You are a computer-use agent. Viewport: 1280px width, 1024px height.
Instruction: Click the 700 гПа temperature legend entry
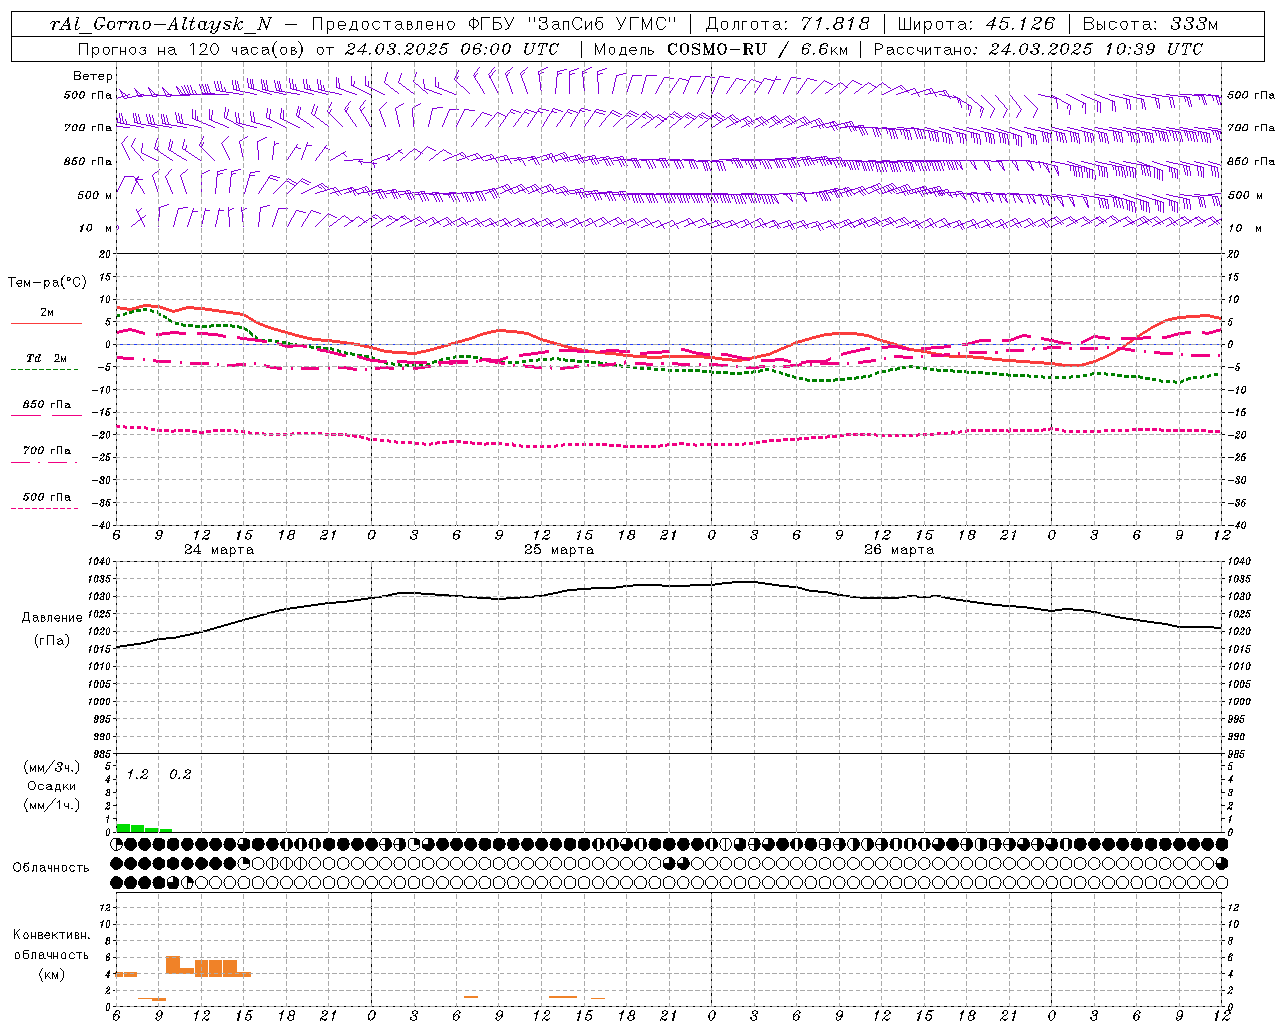[x=47, y=451]
